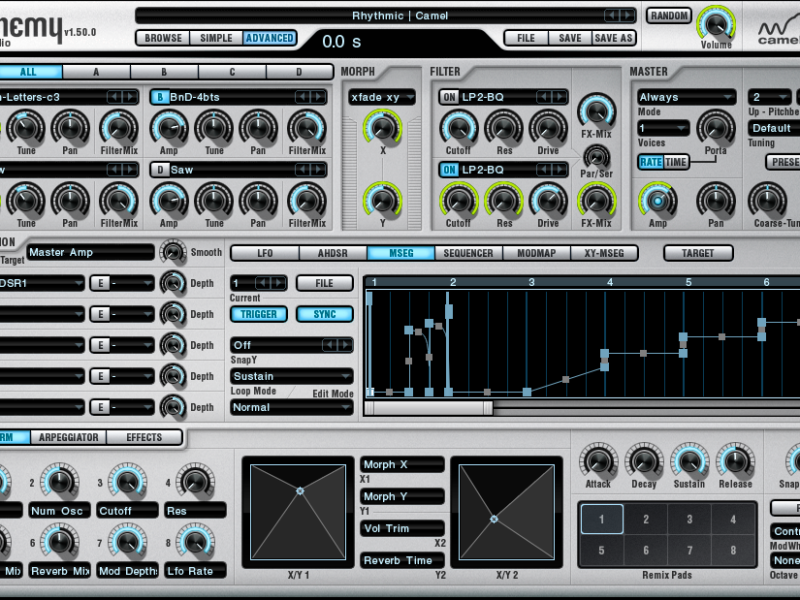Click the Reverb Mix performance knob
Image resolution: width=800 pixels, height=600 pixels.
(x=59, y=542)
